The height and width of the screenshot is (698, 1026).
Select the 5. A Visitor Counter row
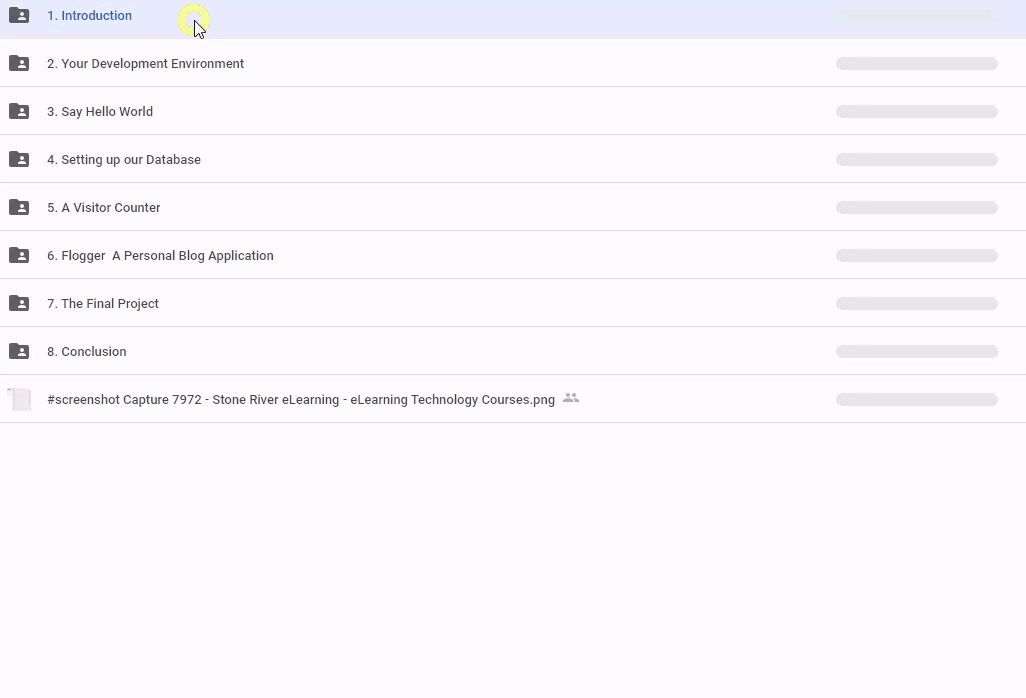tap(104, 208)
